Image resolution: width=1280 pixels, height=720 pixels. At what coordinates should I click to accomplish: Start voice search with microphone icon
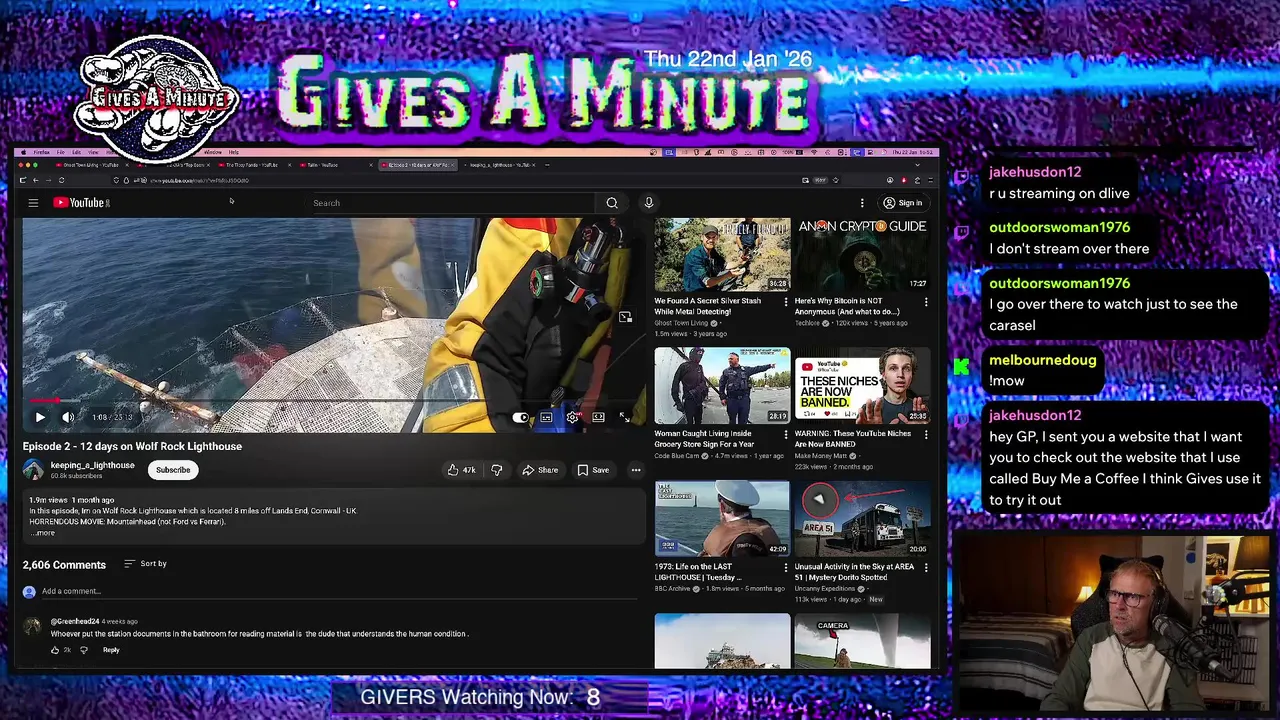[649, 203]
